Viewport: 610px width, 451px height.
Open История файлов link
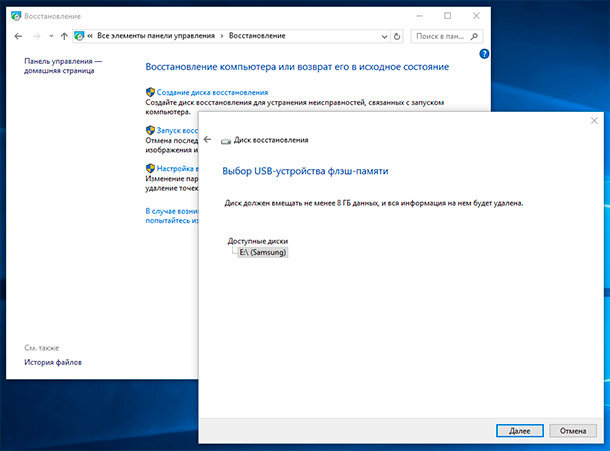pos(53,362)
